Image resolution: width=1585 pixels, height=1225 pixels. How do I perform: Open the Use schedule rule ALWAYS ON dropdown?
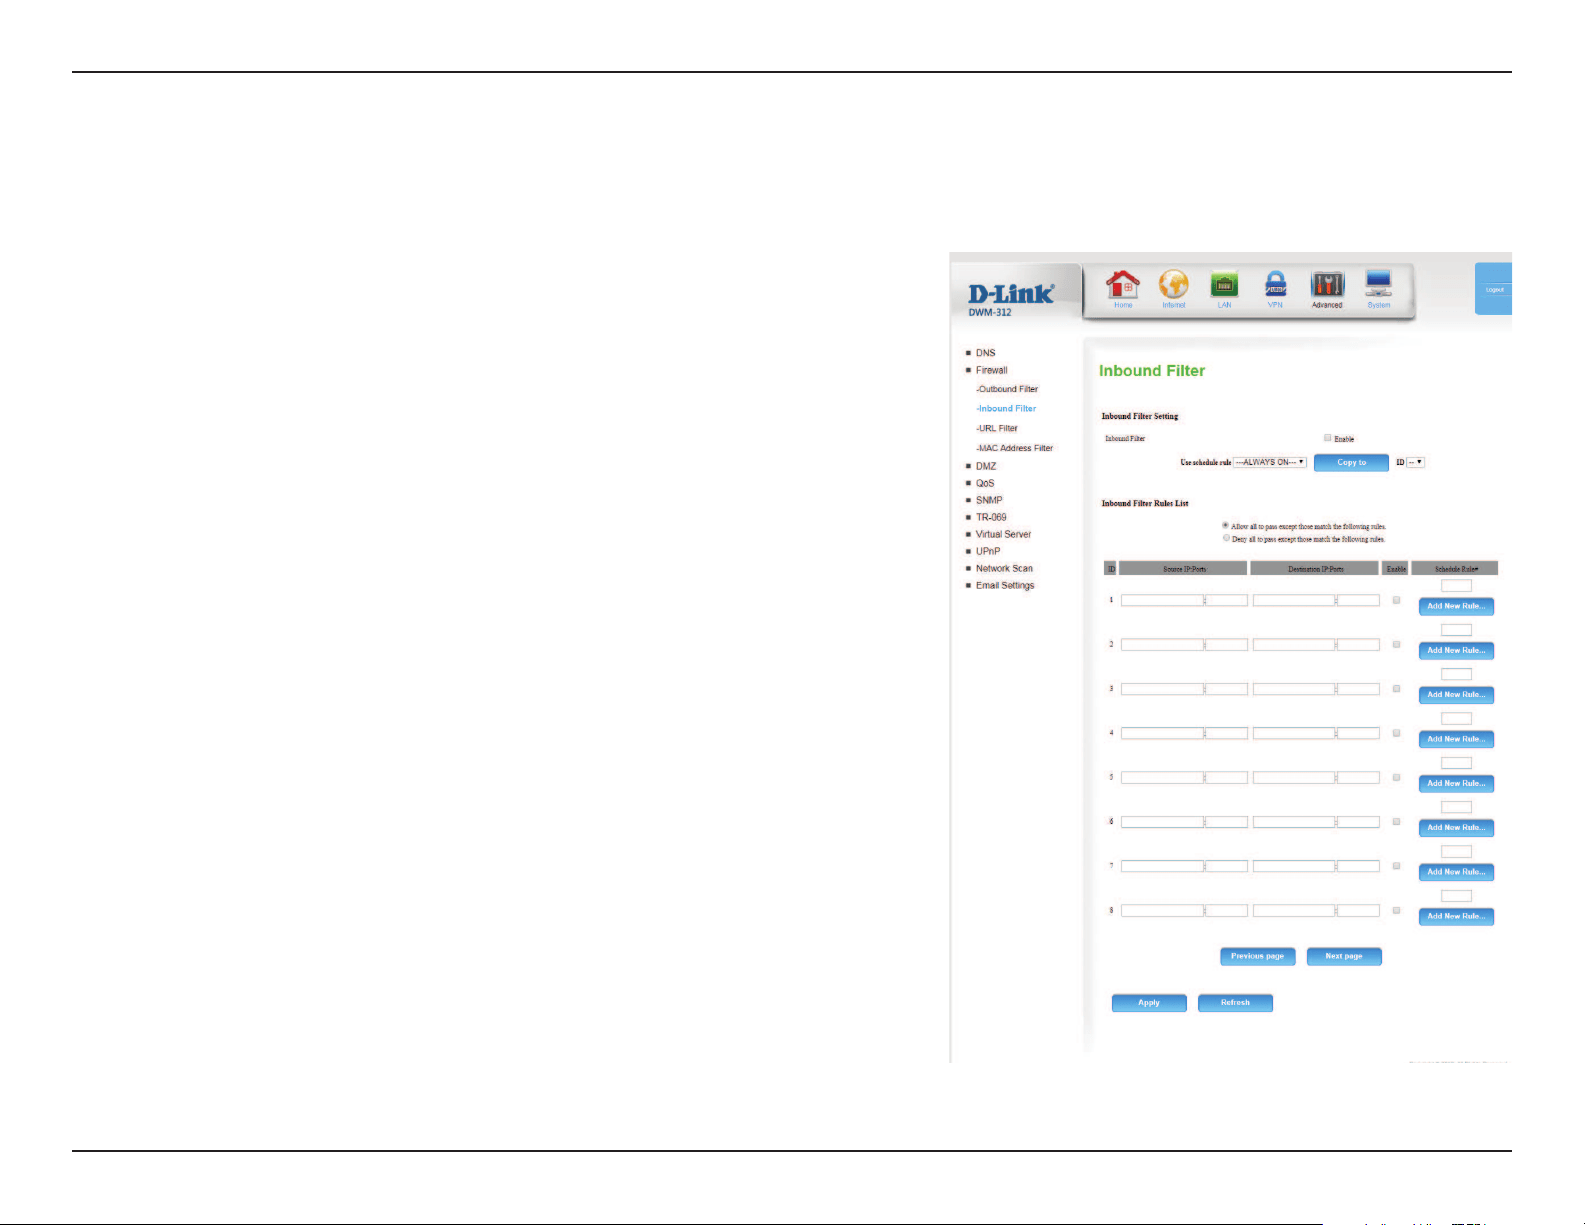pyautogui.click(x=1270, y=462)
